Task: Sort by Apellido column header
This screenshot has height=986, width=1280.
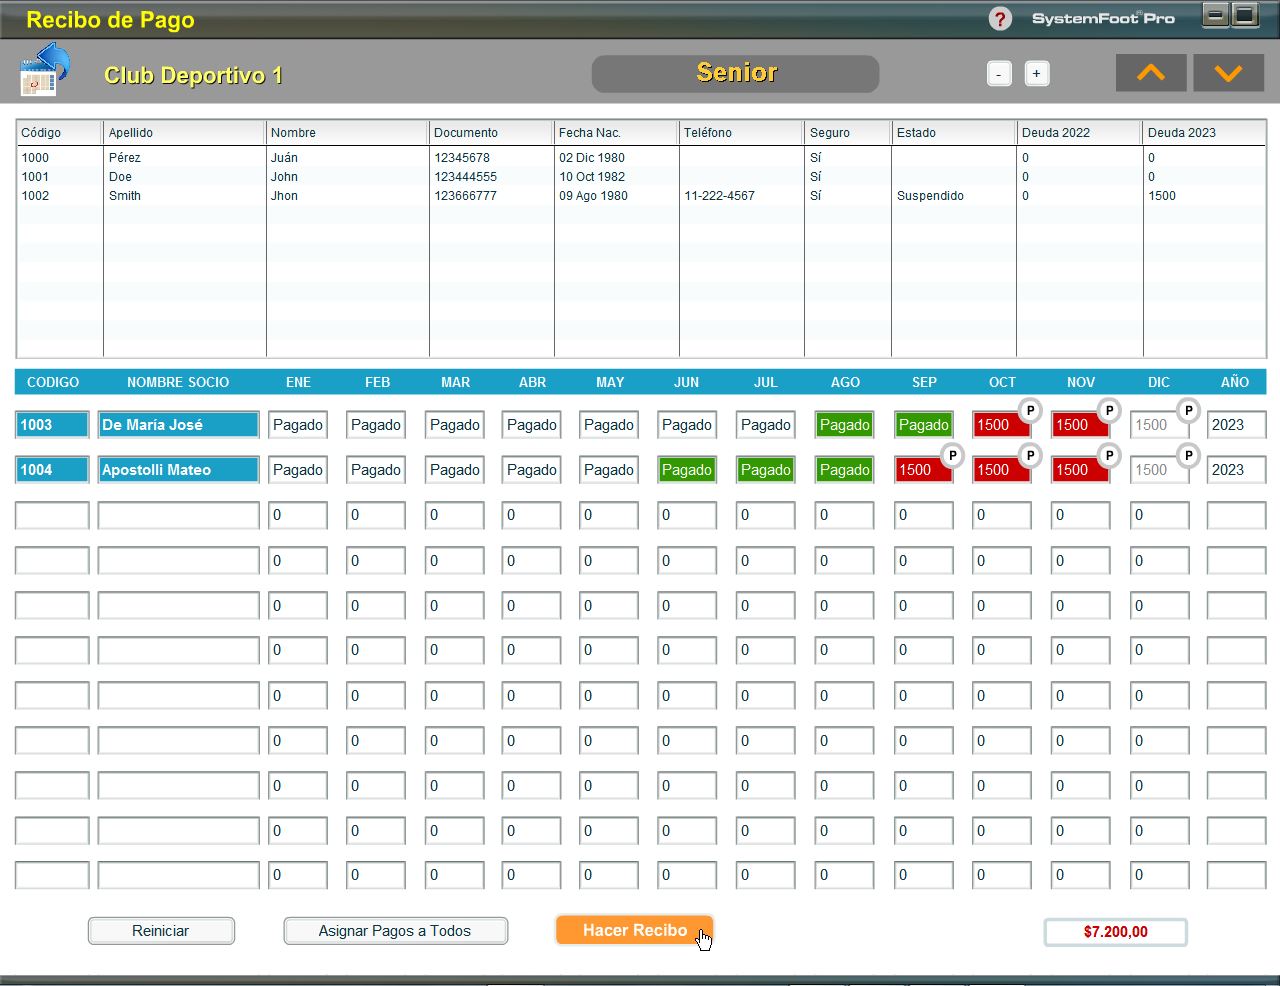Action: coord(185,133)
